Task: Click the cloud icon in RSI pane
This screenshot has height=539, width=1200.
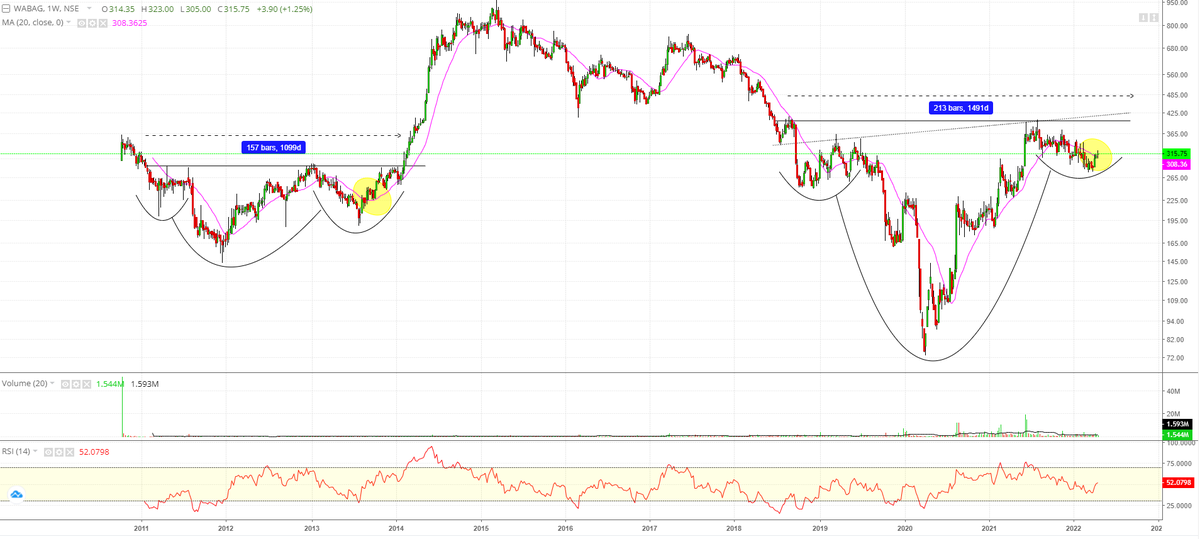Action: click(x=17, y=494)
